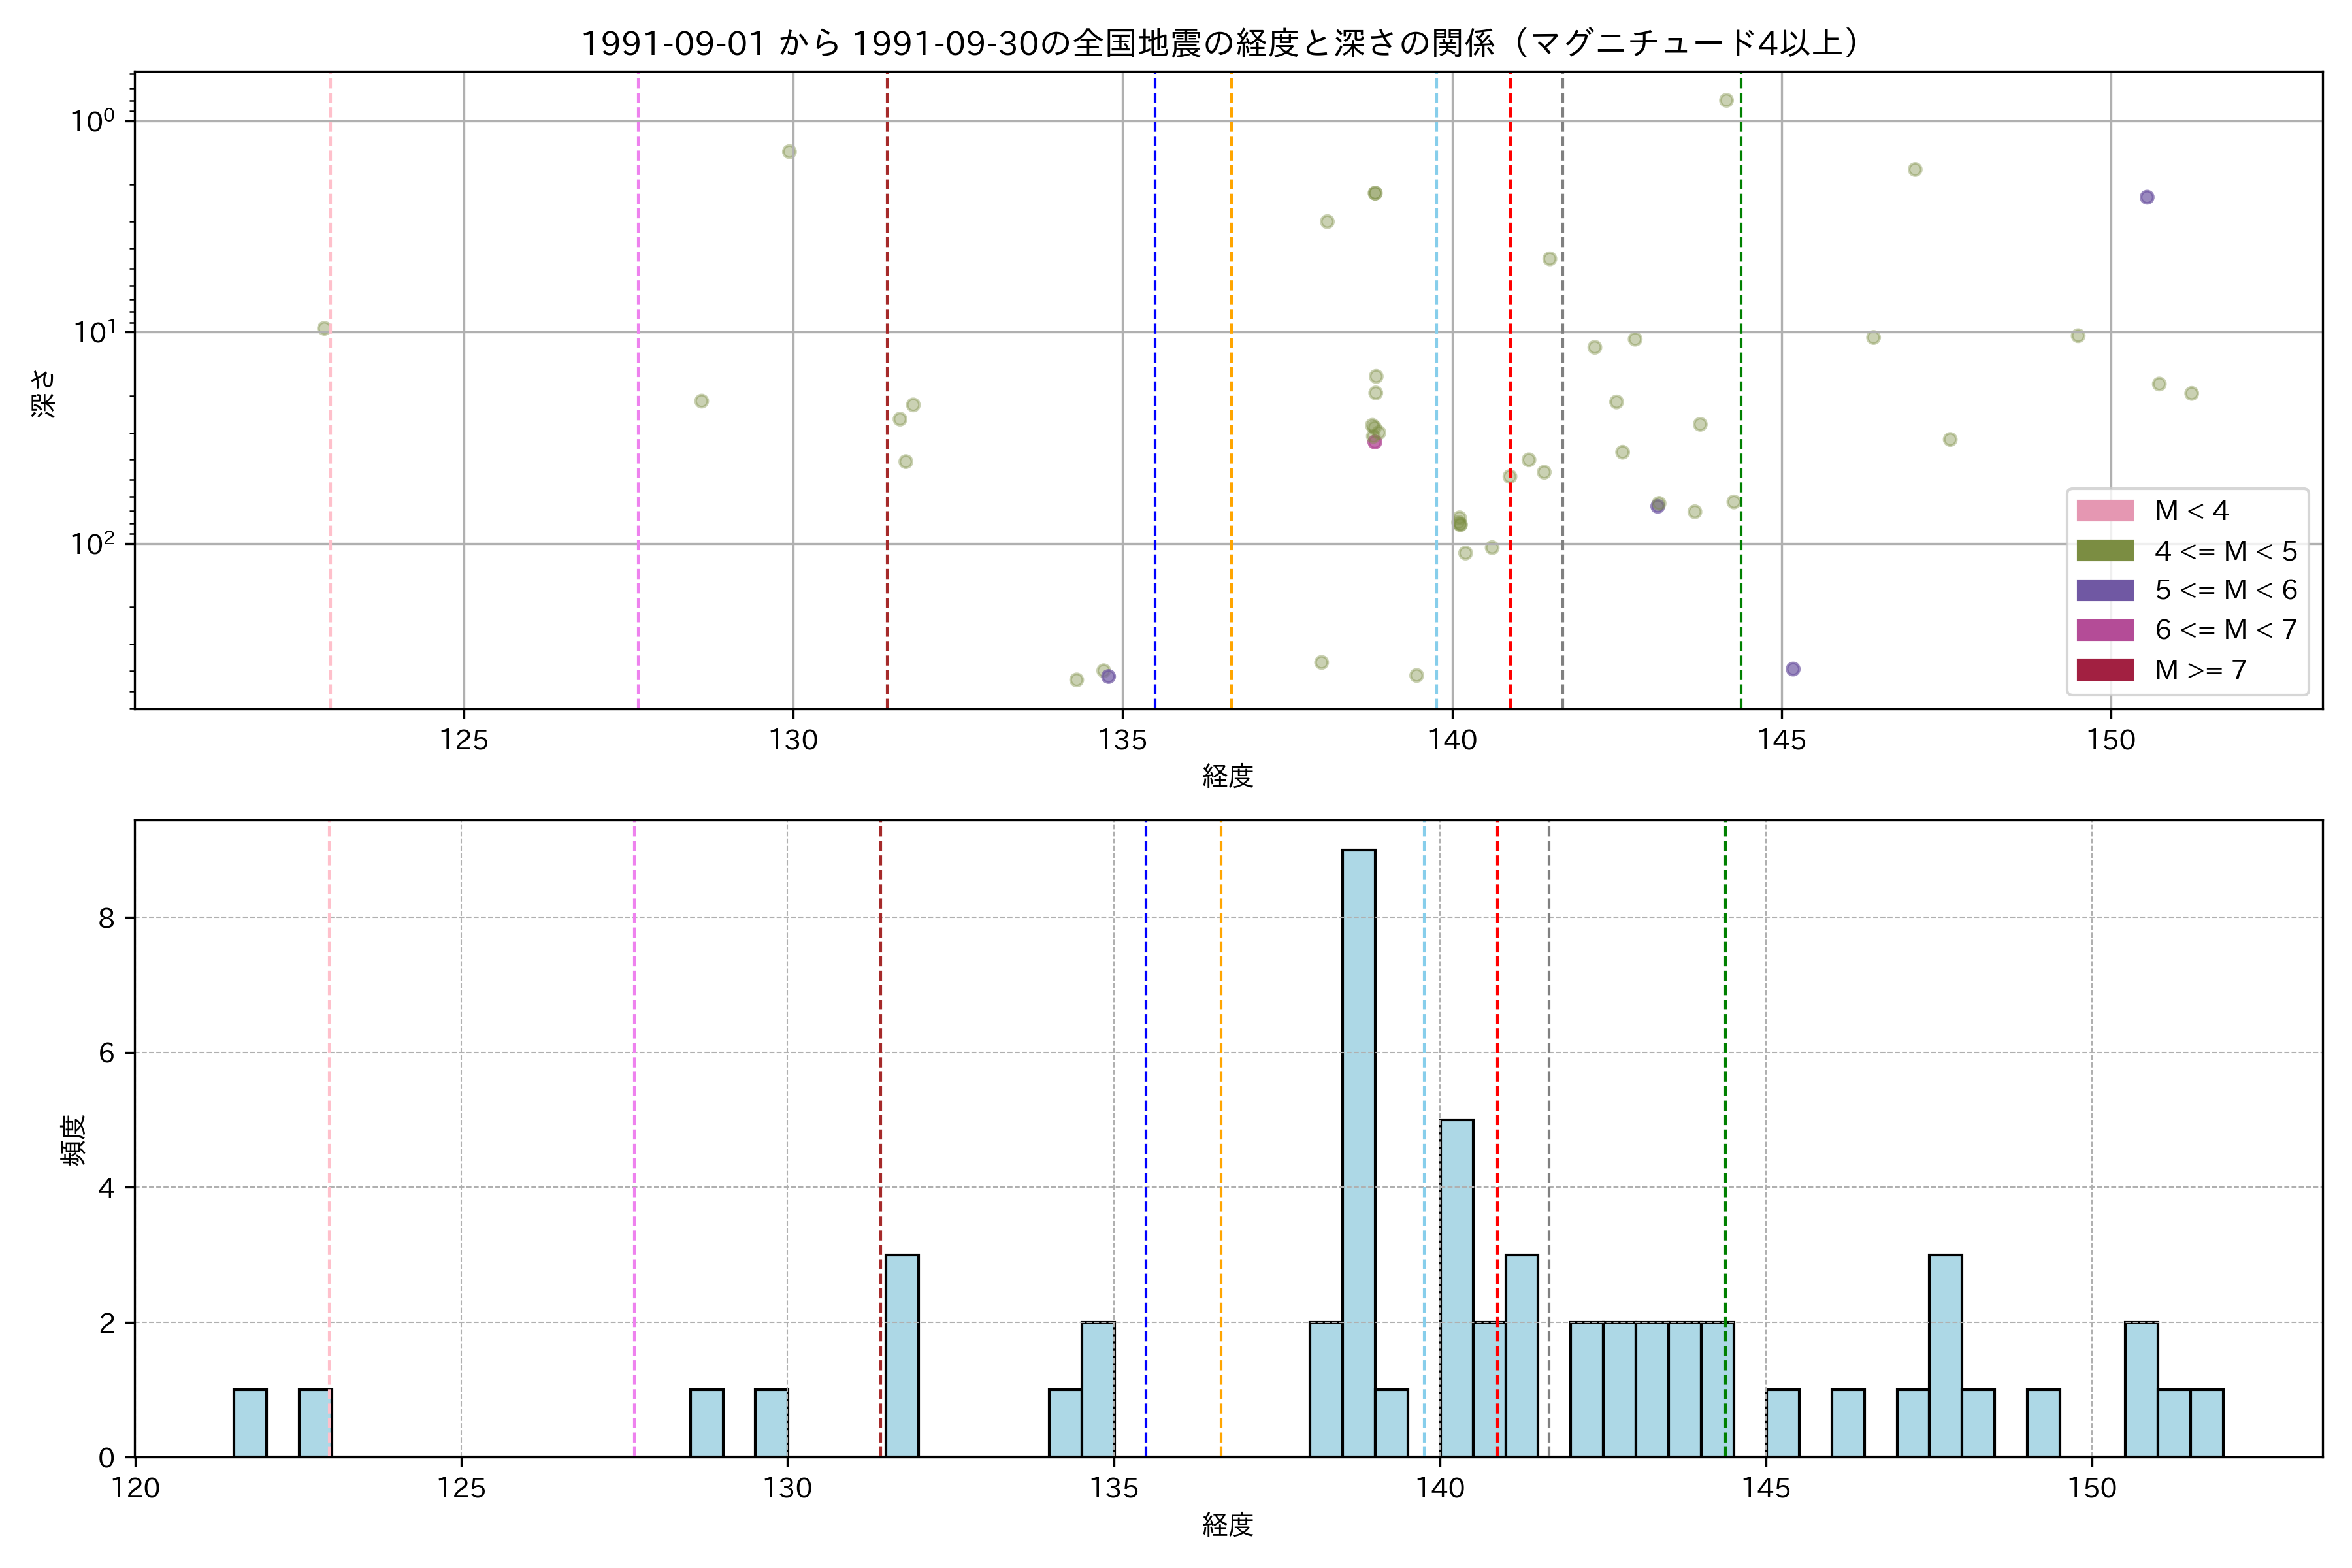Click the 経度 x-axis label under the scatter plot
This screenshot has height=1568, width=2352.
(1227, 776)
